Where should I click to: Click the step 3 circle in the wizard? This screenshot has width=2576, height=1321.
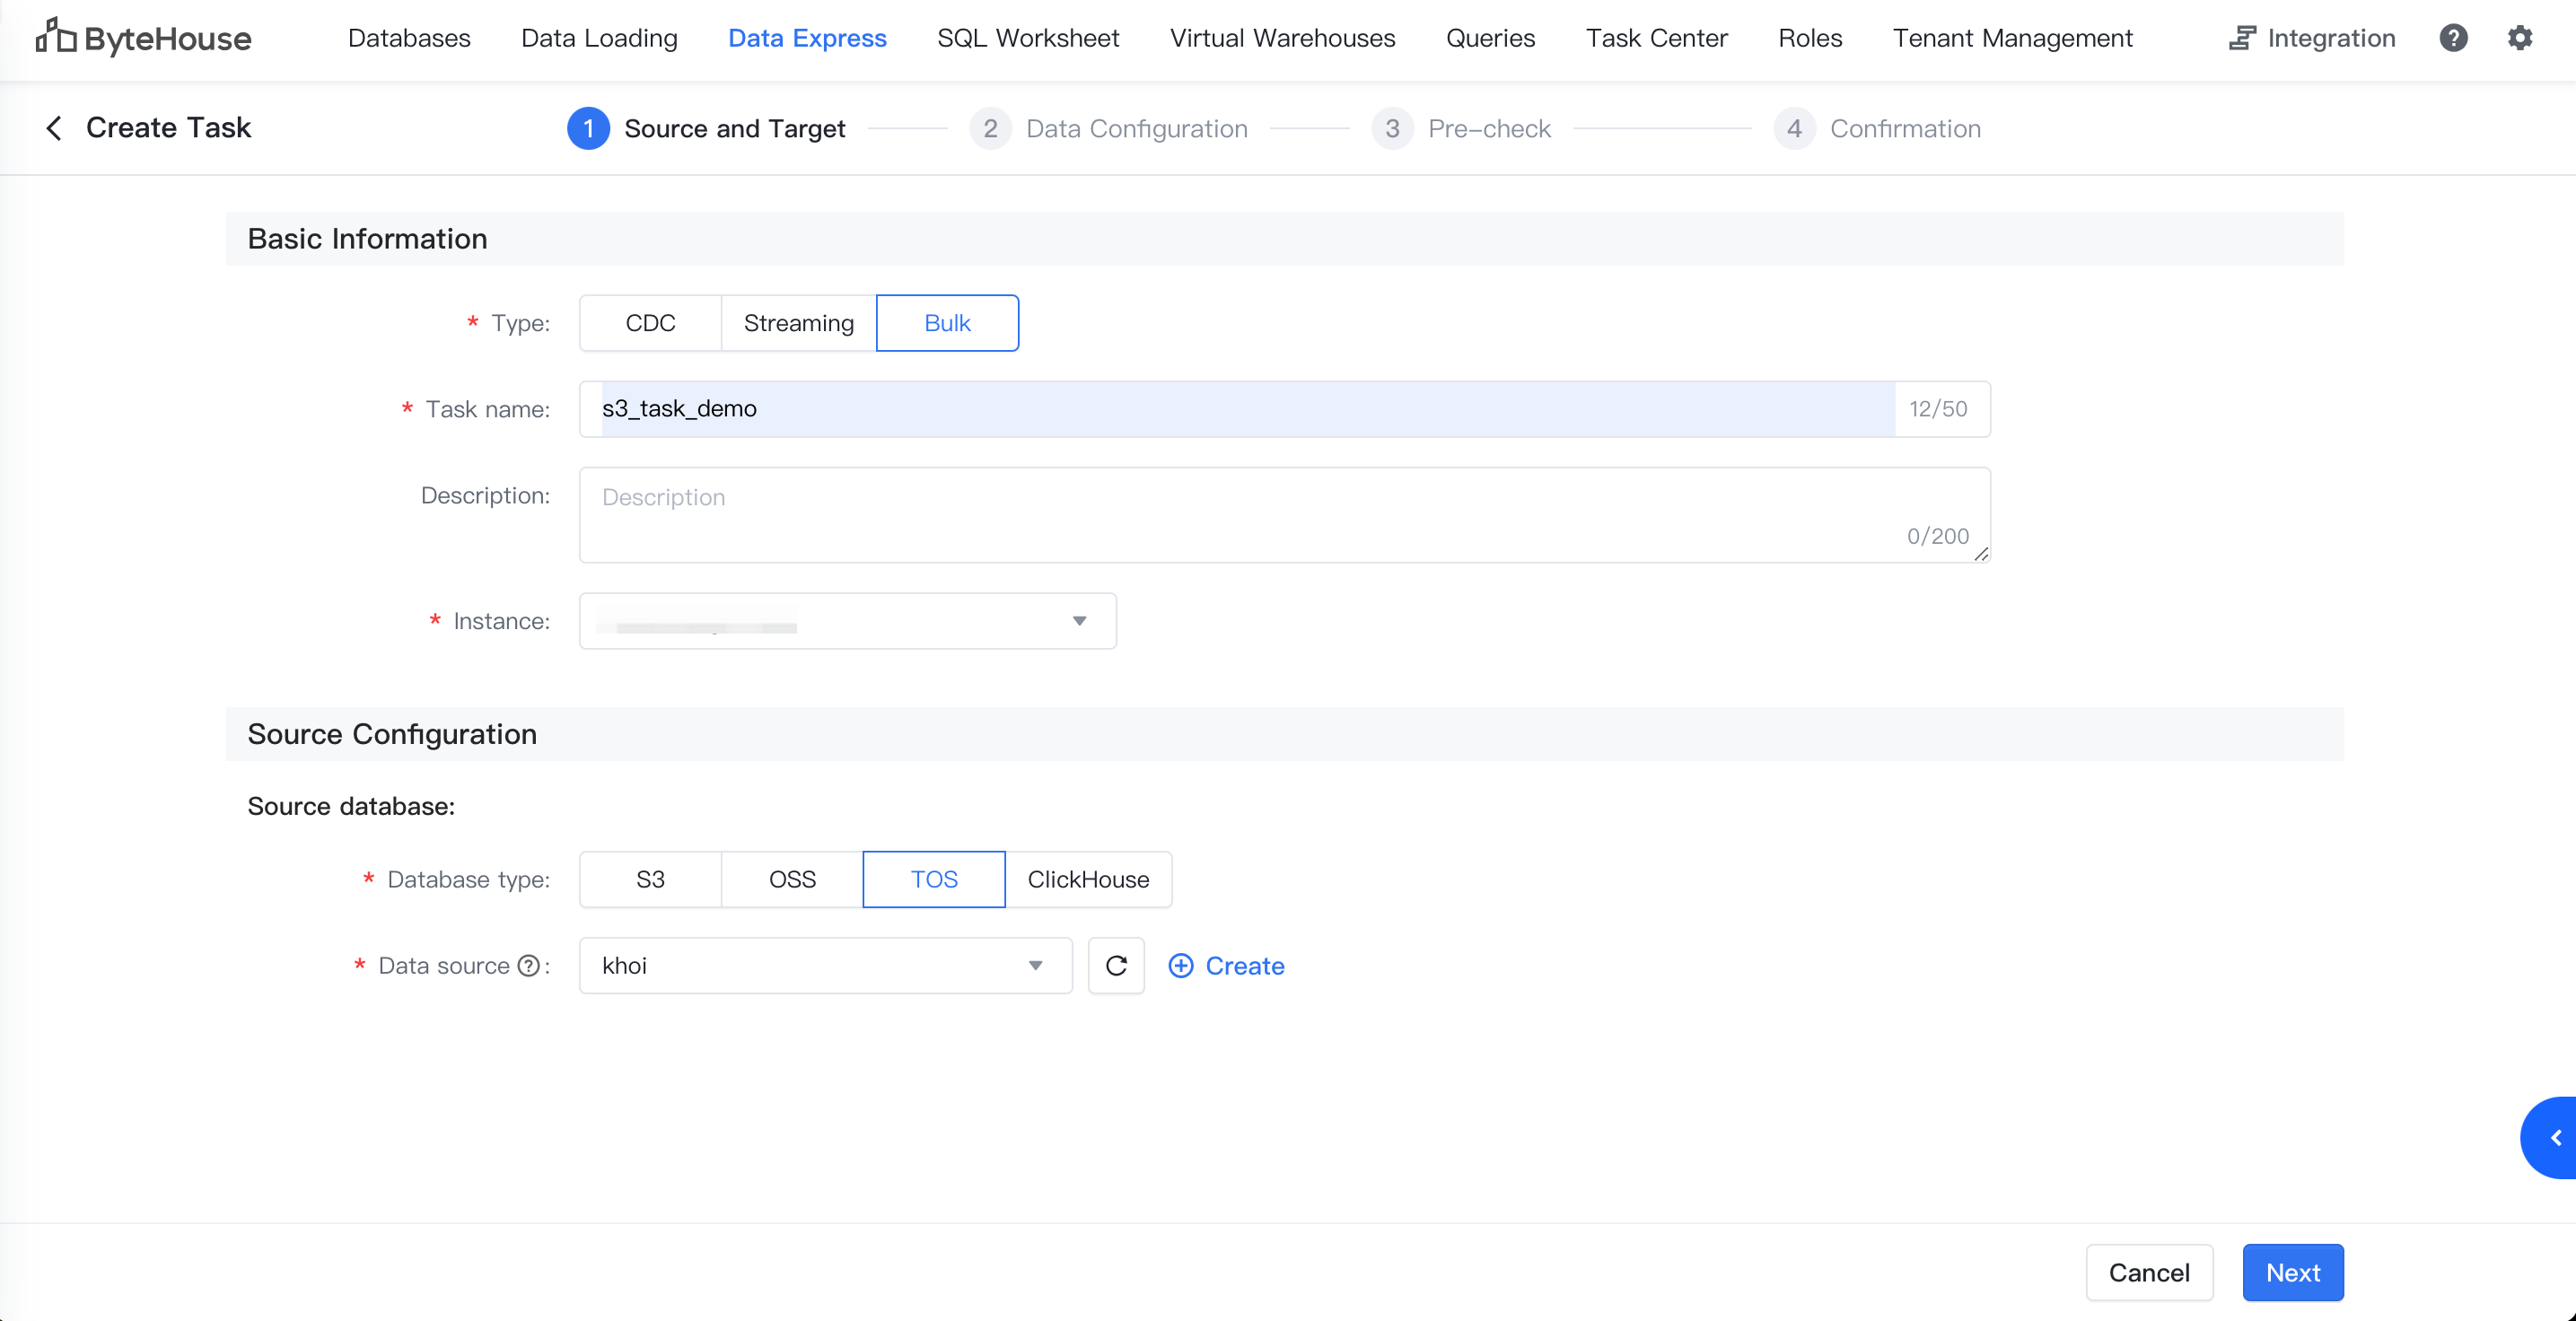[1392, 128]
